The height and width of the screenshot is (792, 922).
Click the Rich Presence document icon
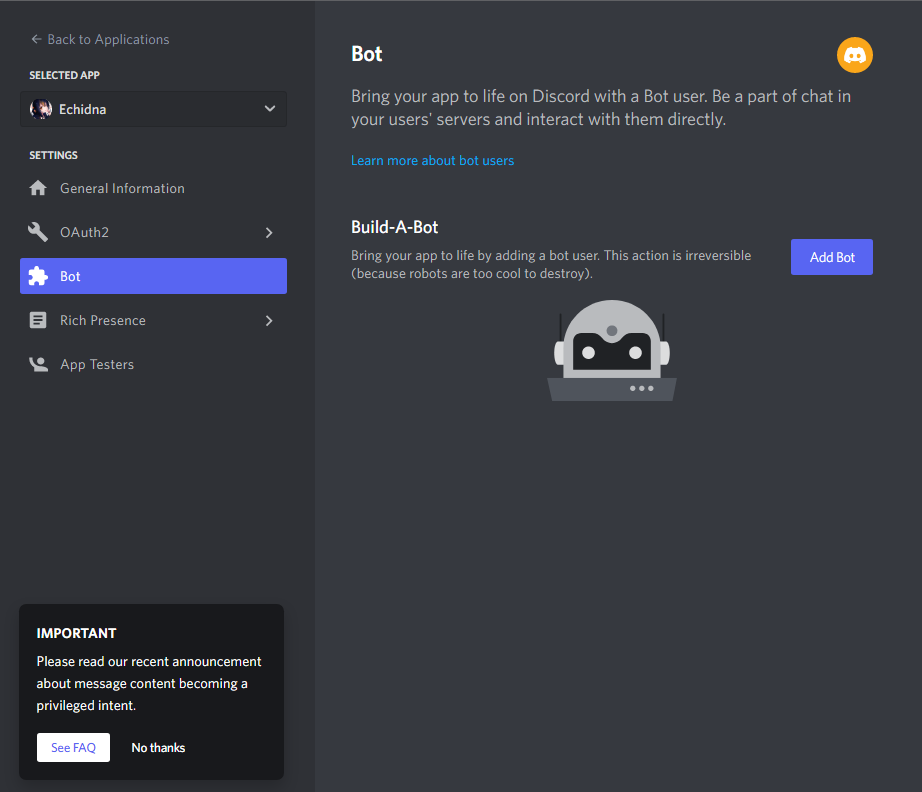click(x=38, y=320)
